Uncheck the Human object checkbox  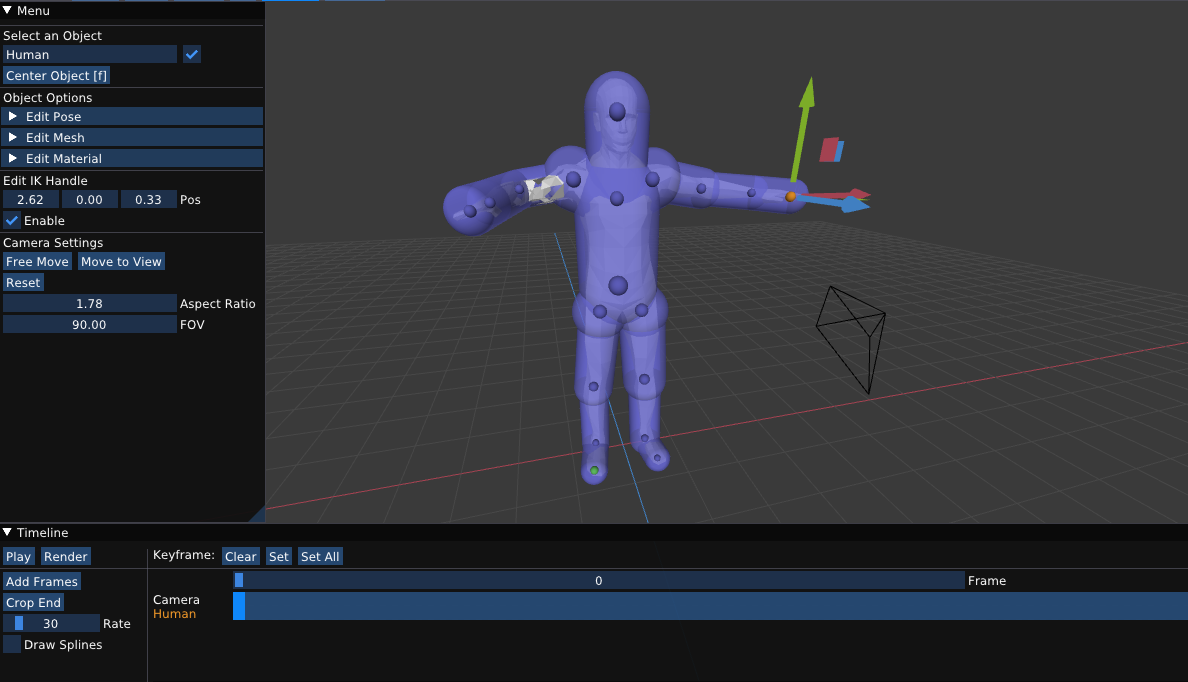192,55
